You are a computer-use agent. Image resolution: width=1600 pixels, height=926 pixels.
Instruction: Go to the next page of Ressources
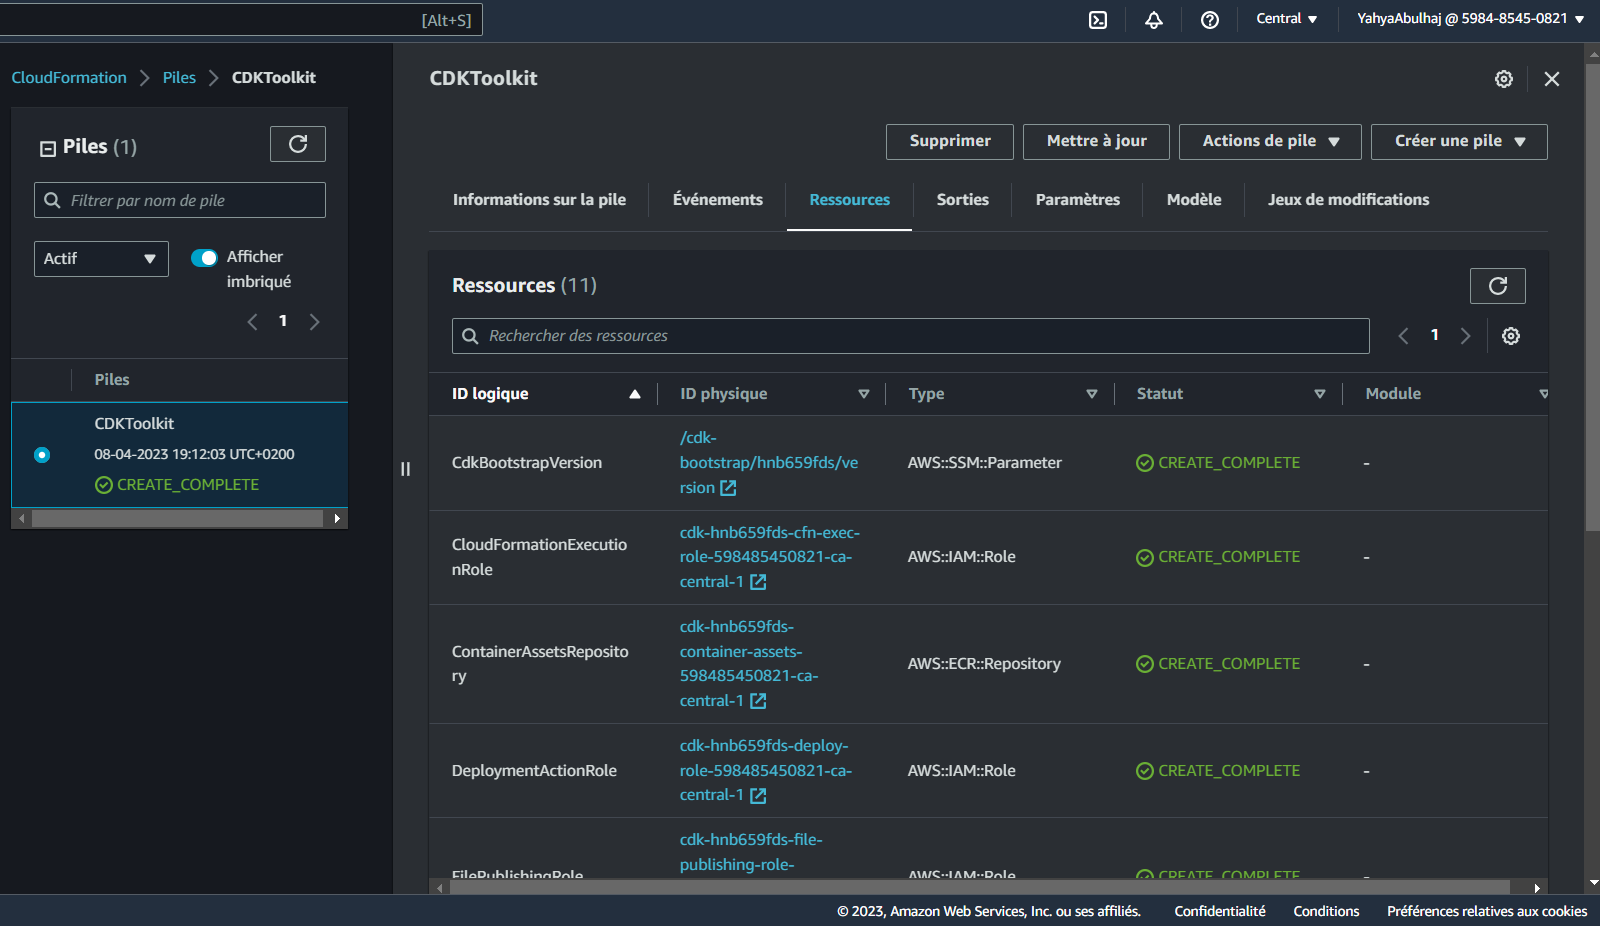click(x=1466, y=336)
